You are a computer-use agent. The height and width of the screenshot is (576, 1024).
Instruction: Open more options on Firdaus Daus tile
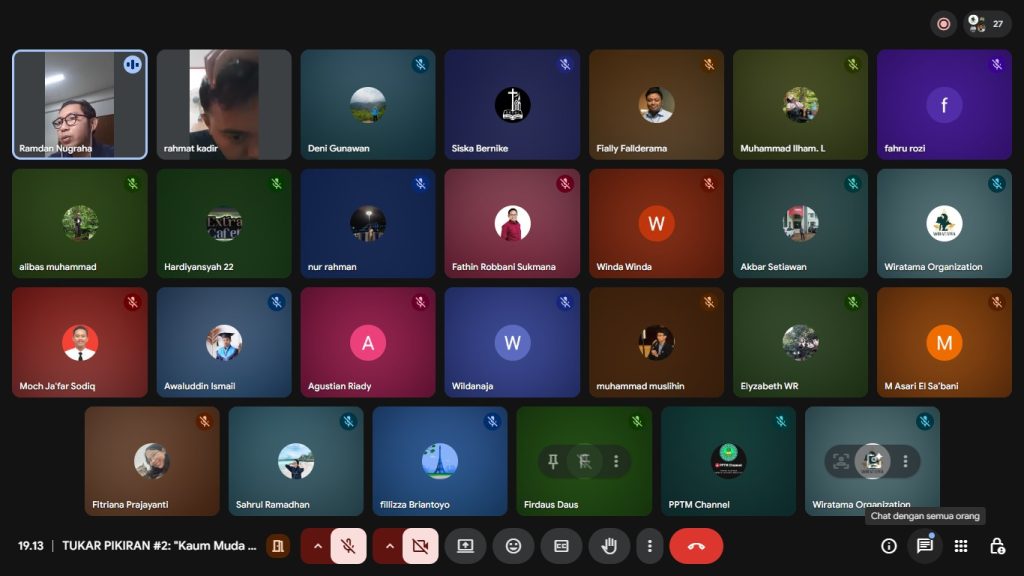click(x=616, y=461)
